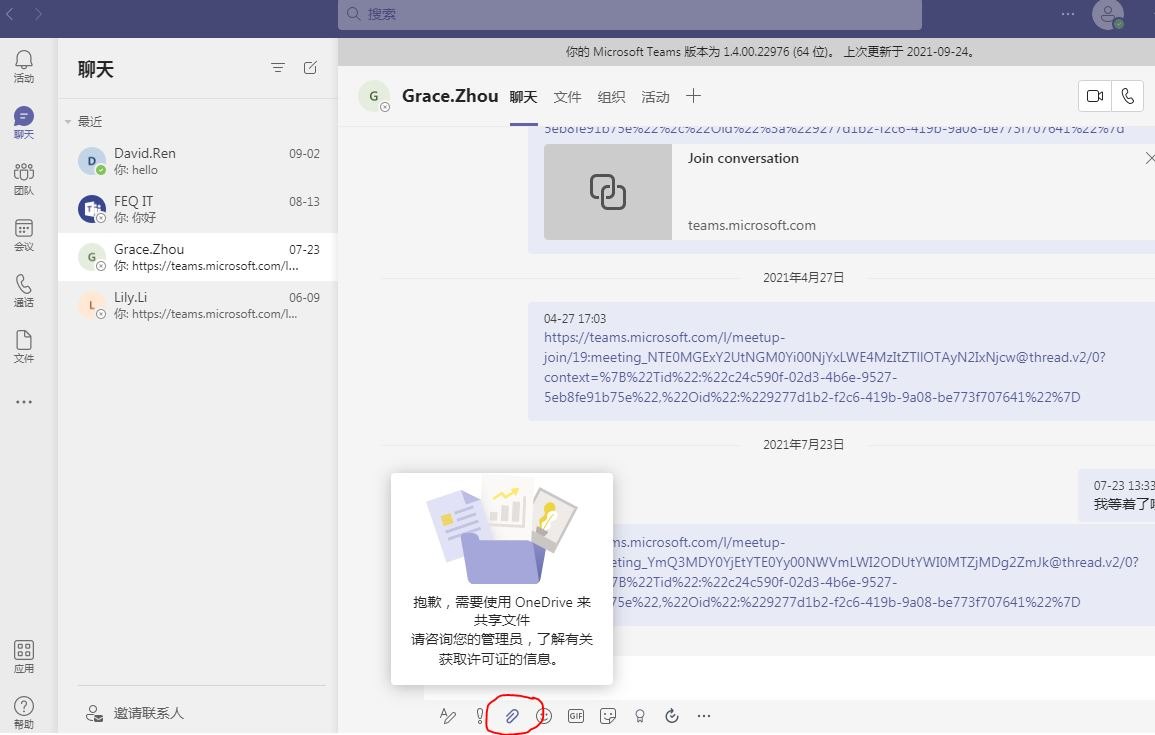Open Files (文件) in left sidebar
1155x735 pixels.
[x=24, y=347]
